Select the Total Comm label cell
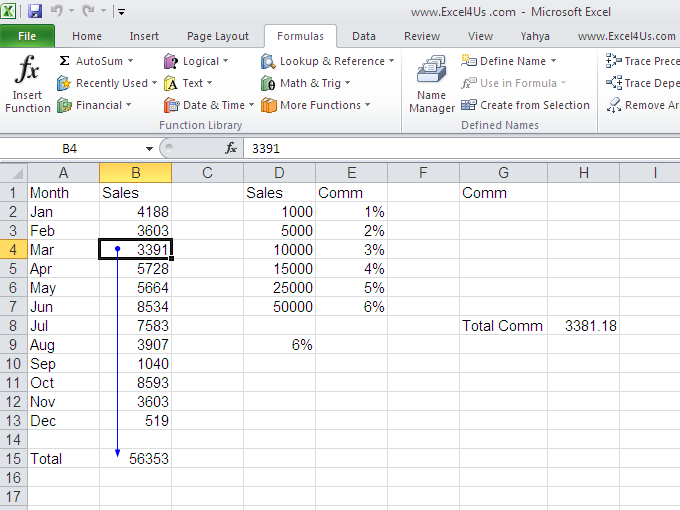 point(503,326)
